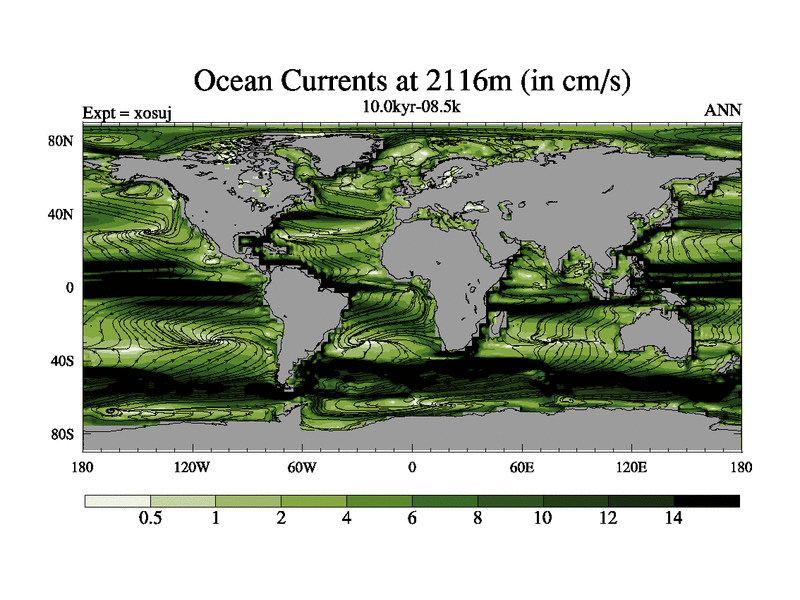Image resolution: width=800 pixels, height=600 pixels.
Task: Choose the color swatch between 6 and 8
Action: [444, 500]
